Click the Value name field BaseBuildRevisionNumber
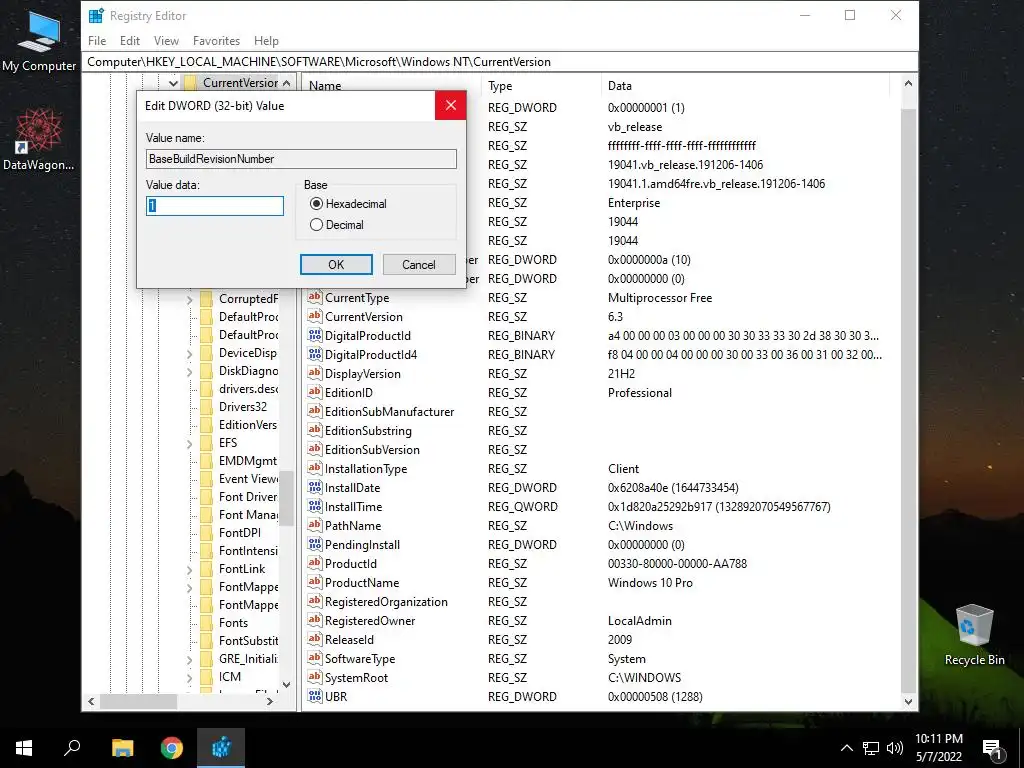This screenshot has height=768, width=1024. click(x=301, y=159)
